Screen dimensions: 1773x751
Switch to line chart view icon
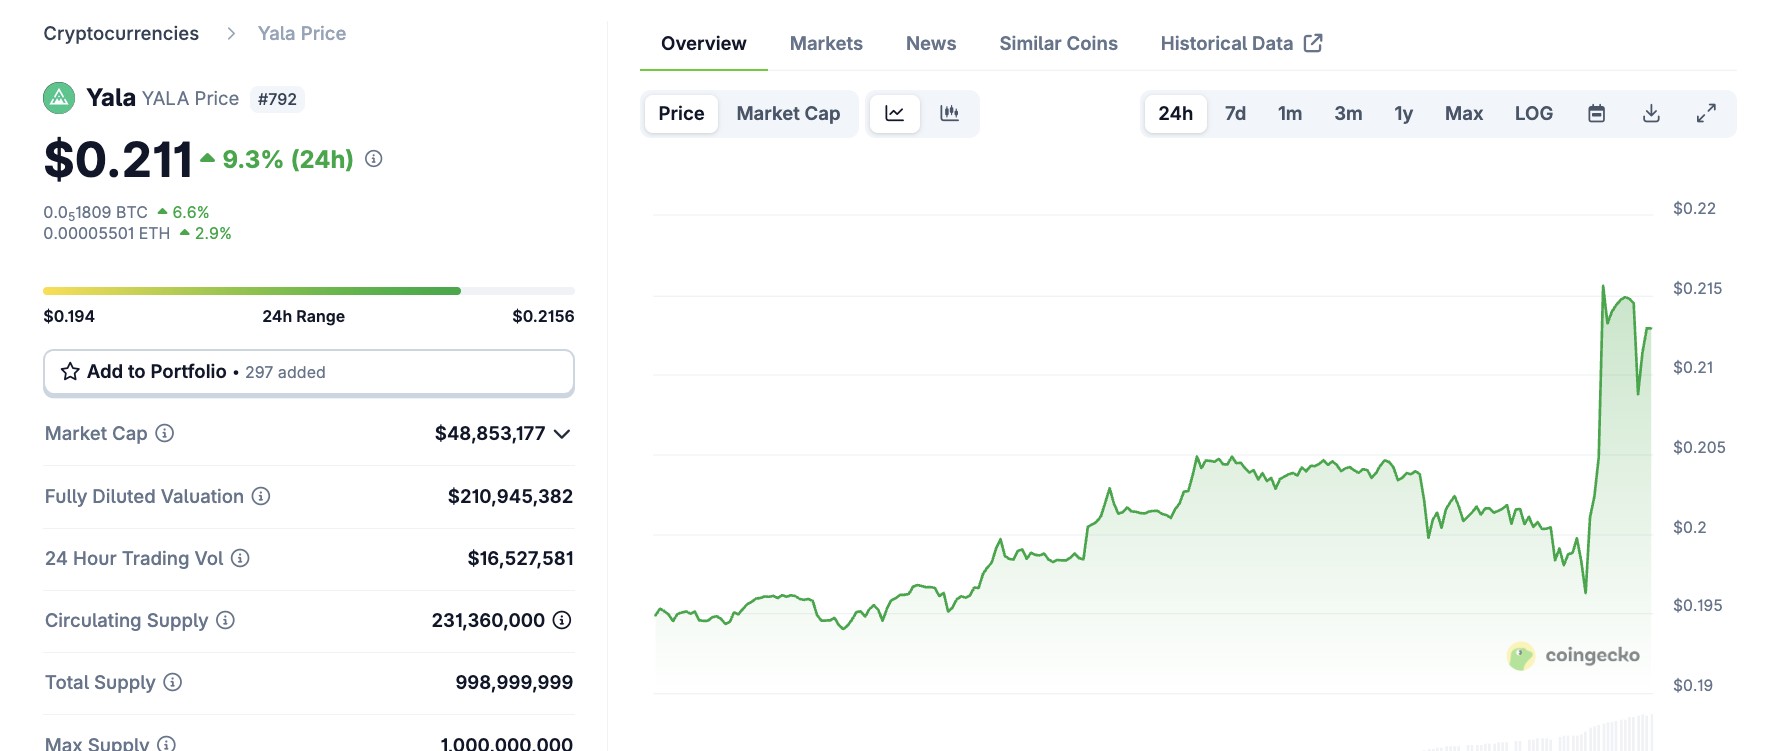point(895,114)
